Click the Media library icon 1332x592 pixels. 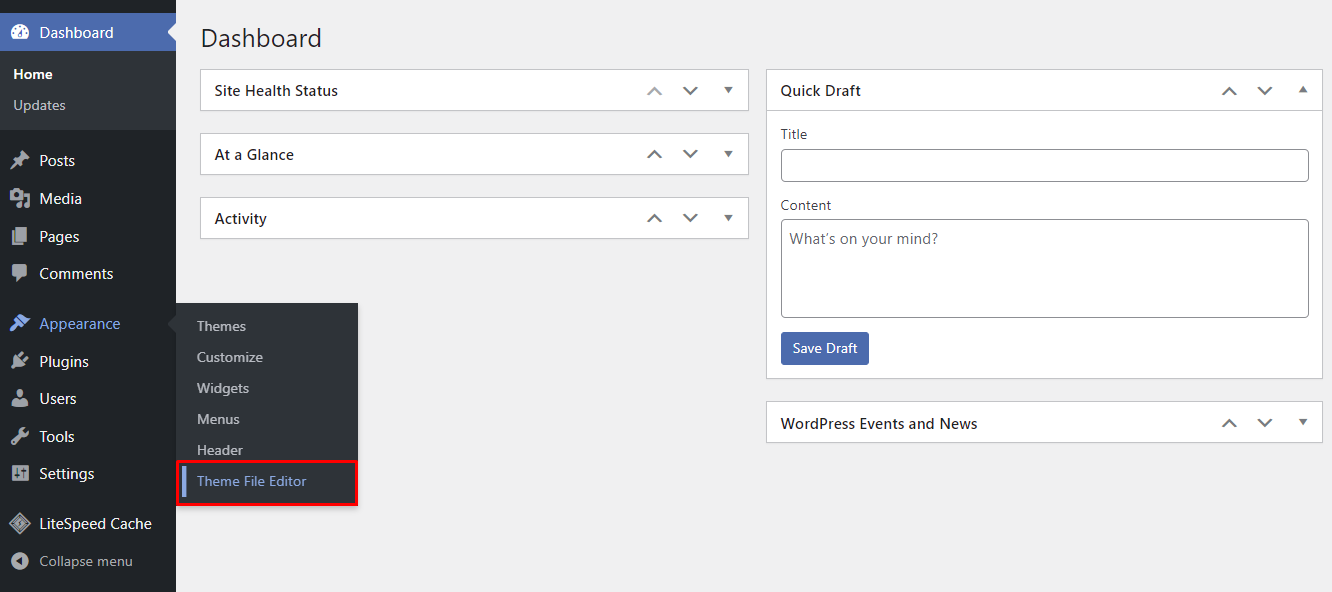click(x=20, y=198)
